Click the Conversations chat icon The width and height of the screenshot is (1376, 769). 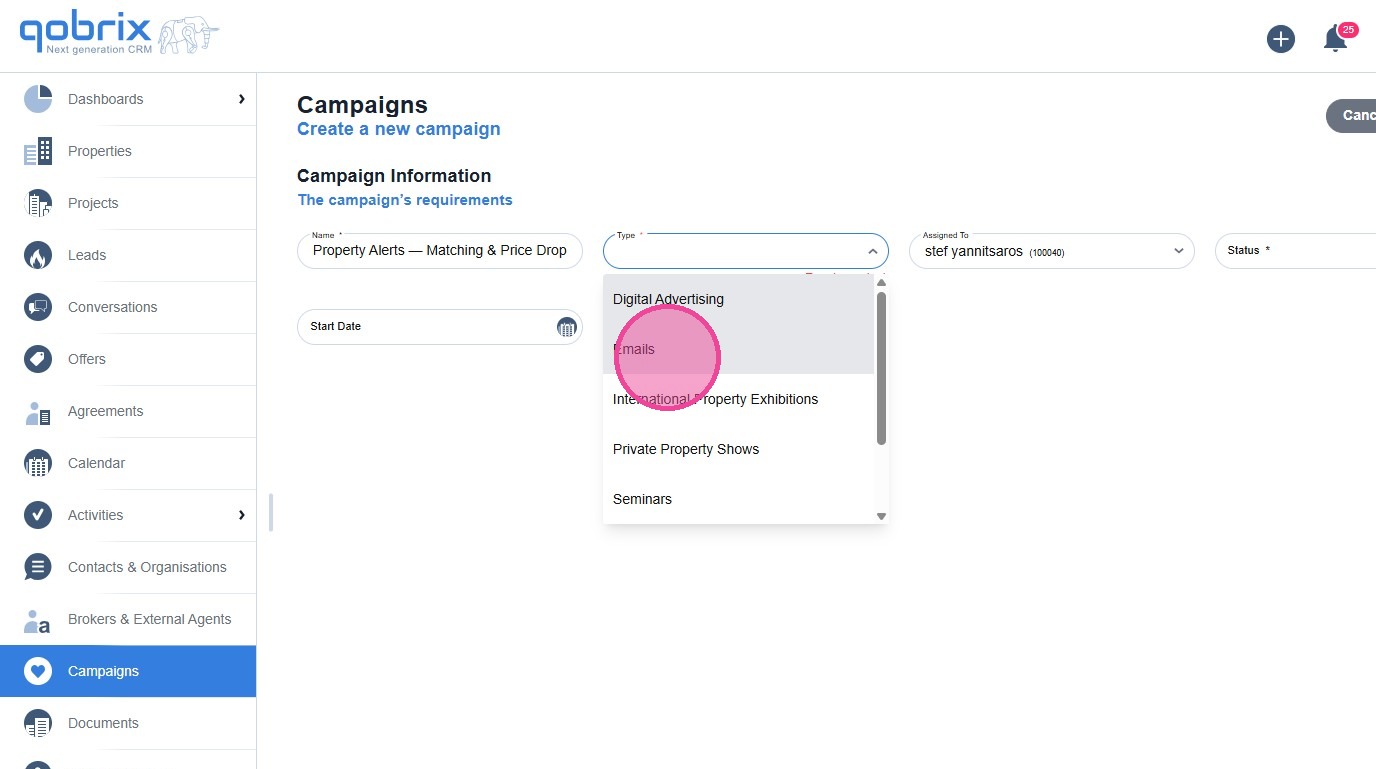pyautogui.click(x=38, y=307)
